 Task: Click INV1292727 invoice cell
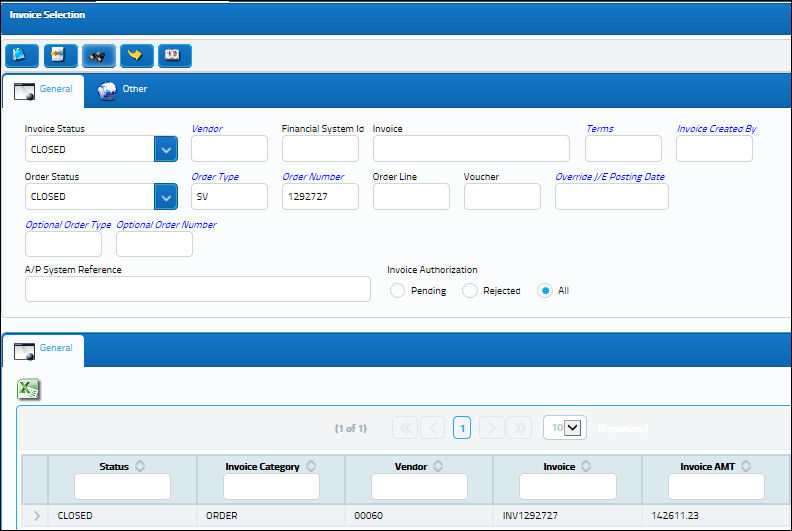click(x=530, y=515)
